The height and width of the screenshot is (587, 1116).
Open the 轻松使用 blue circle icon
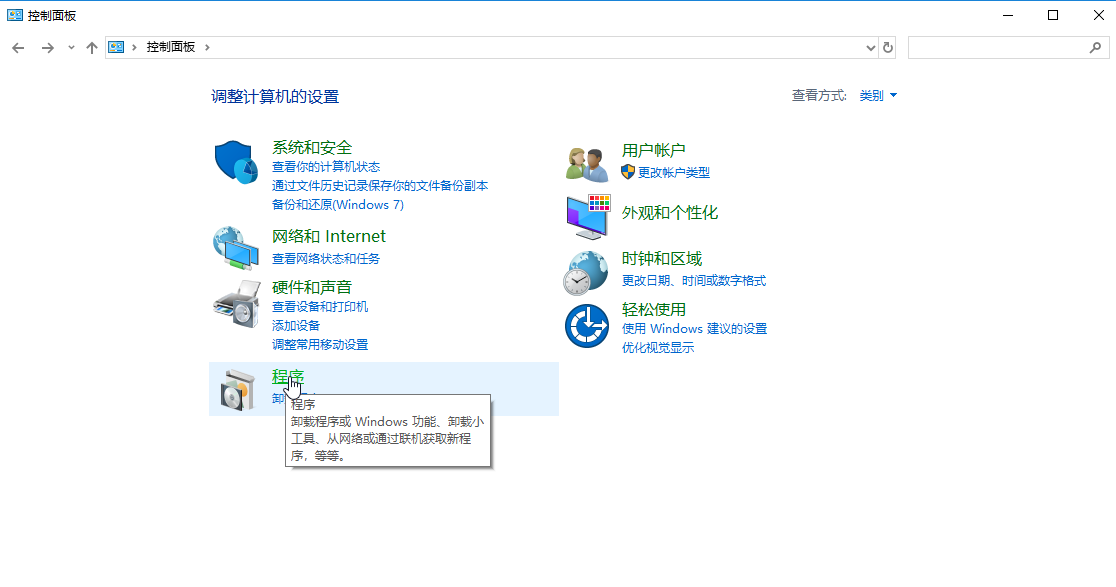[x=586, y=326]
